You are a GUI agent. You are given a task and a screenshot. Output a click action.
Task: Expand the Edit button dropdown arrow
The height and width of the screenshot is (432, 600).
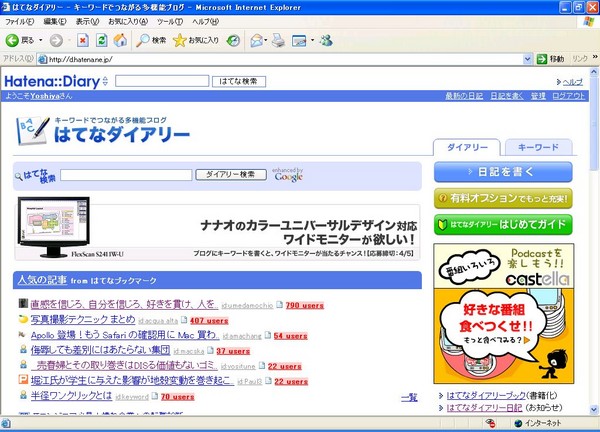click(312, 40)
